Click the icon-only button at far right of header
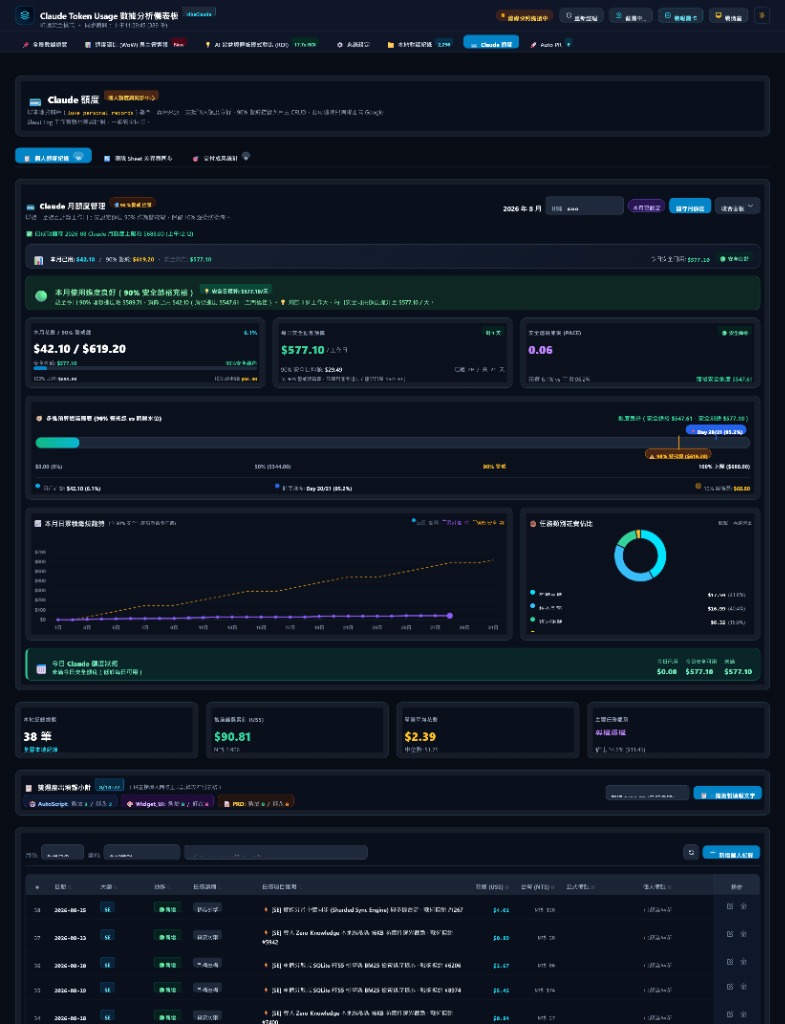785x1024 pixels. pyautogui.click(x=761, y=16)
